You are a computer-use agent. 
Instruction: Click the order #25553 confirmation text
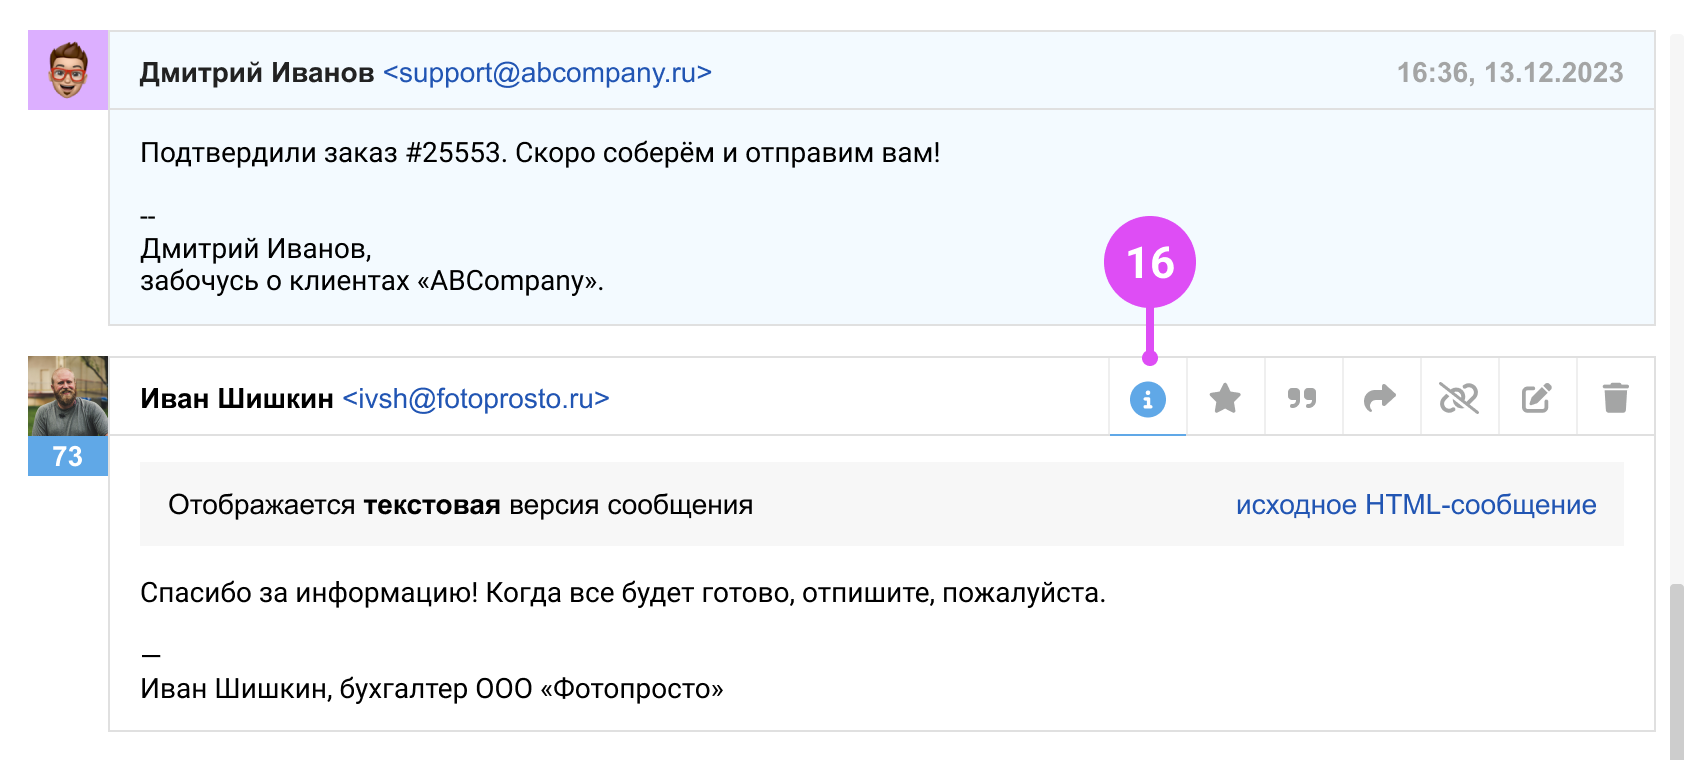tap(540, 153)
